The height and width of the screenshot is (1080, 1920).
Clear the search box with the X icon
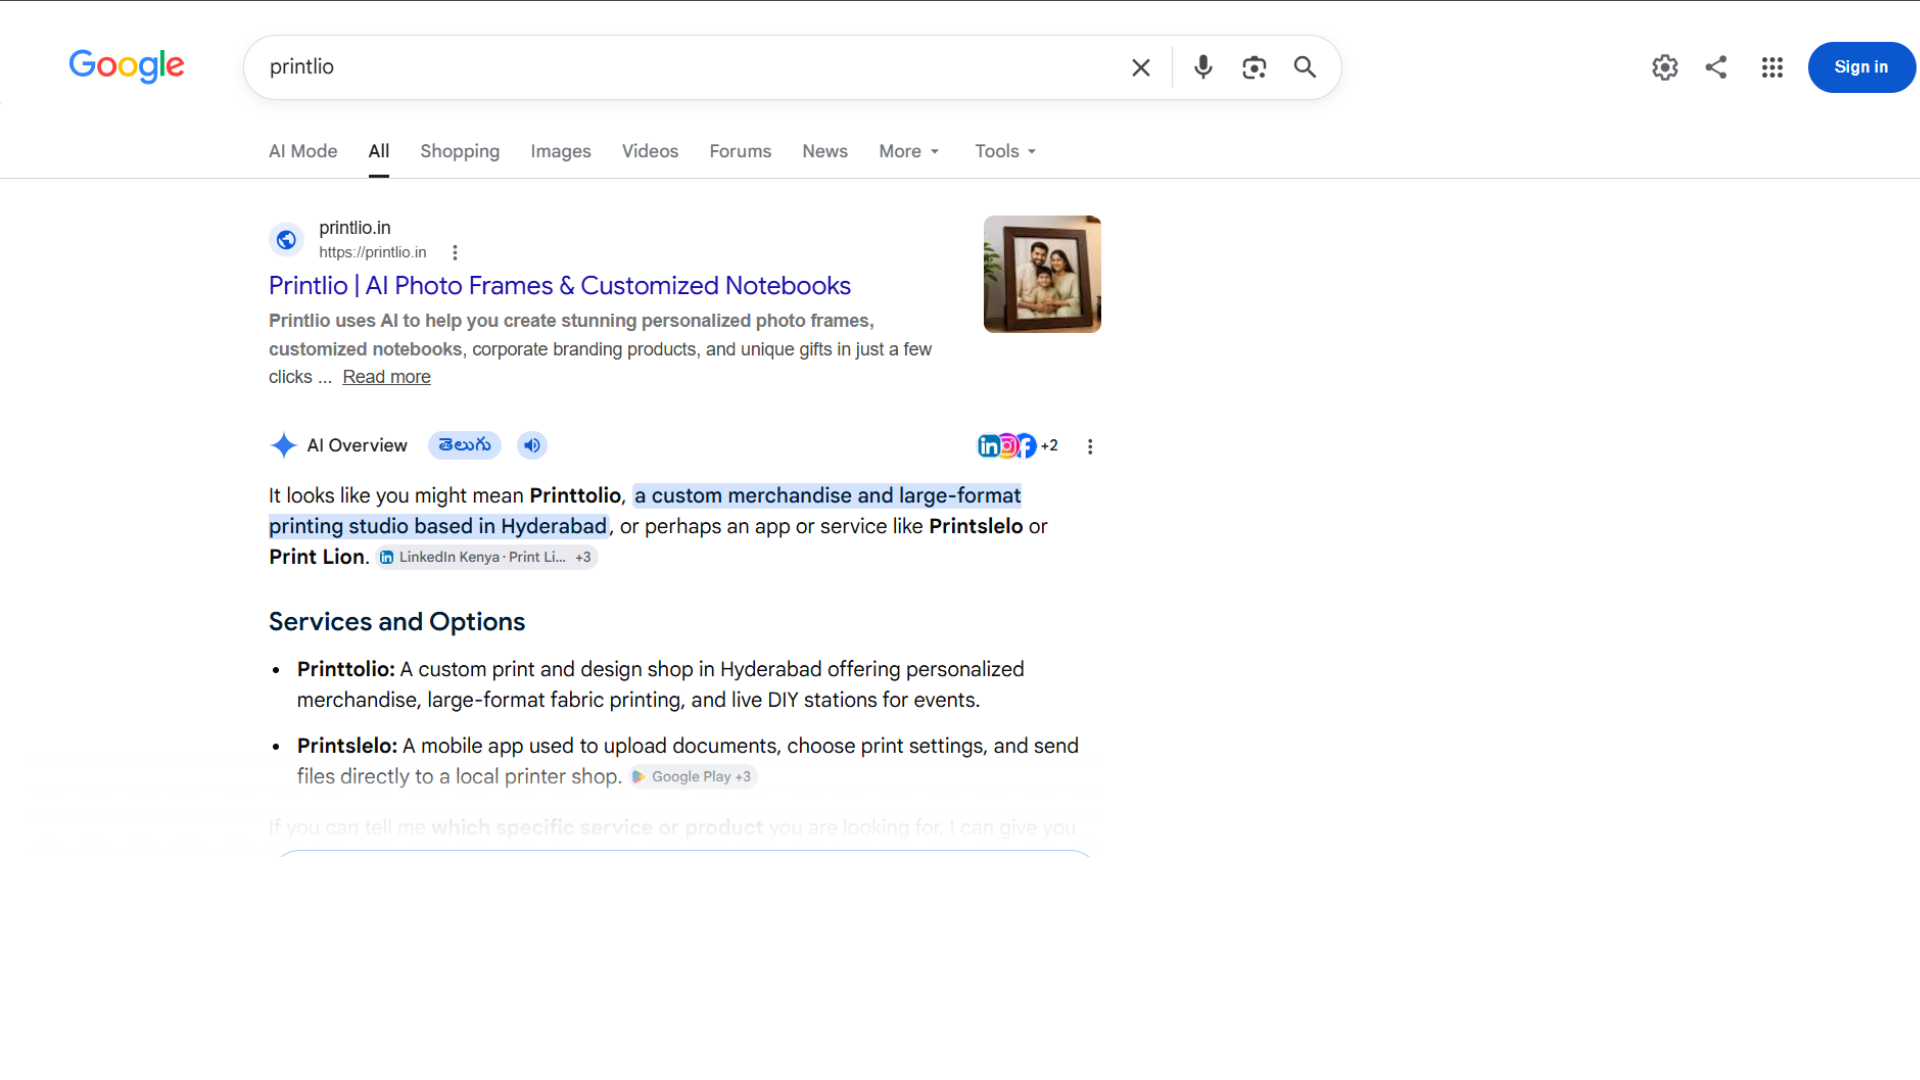[x=1141, y=67]
